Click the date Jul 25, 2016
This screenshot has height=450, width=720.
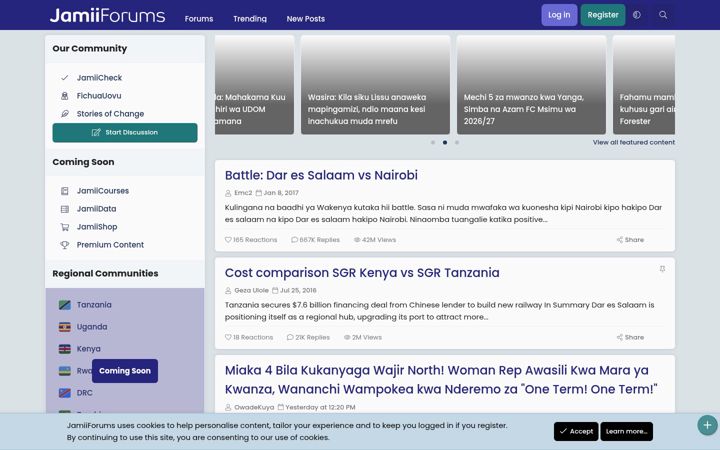298,290
